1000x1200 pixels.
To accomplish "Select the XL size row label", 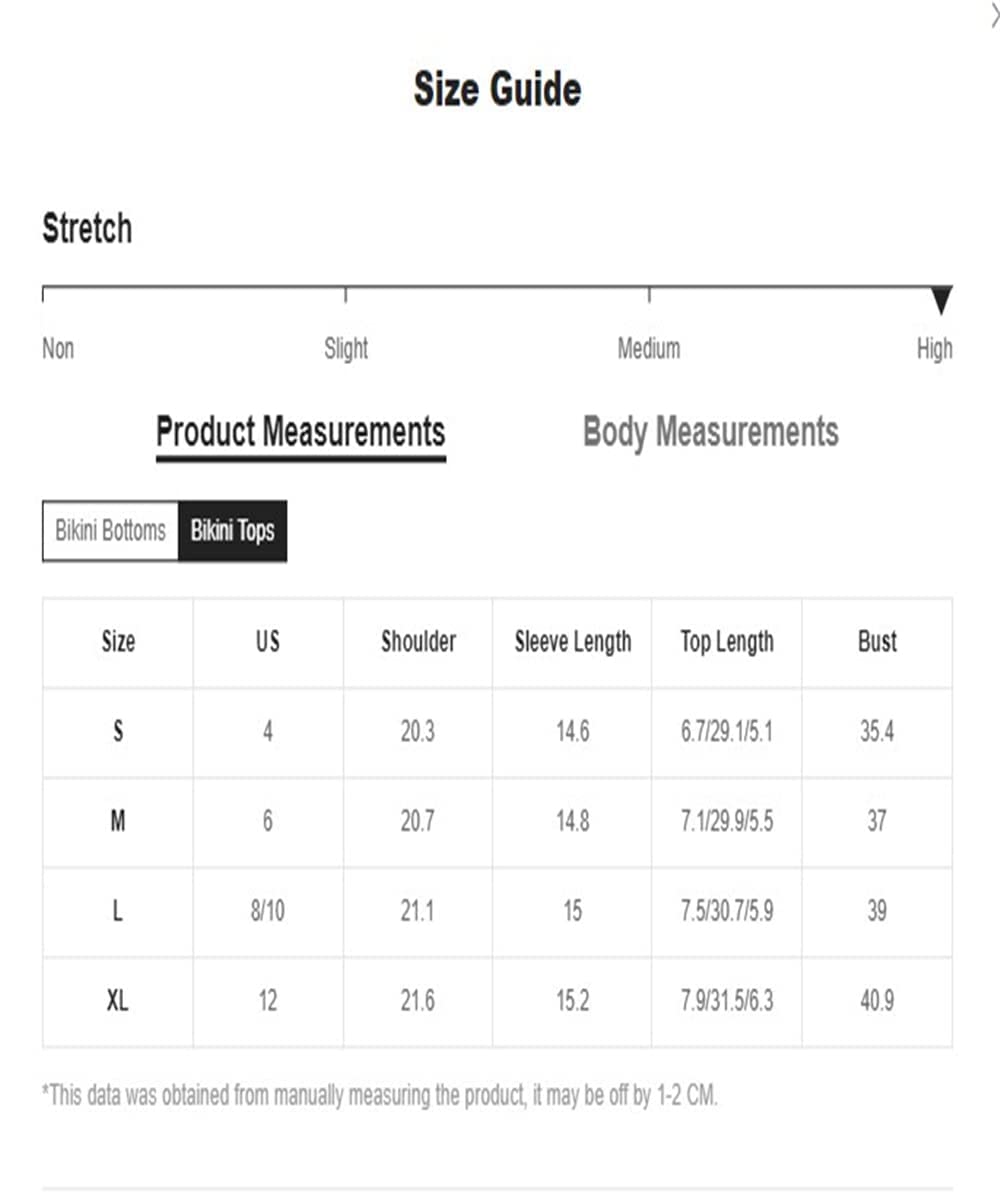I will click(x=118, y=1001).
